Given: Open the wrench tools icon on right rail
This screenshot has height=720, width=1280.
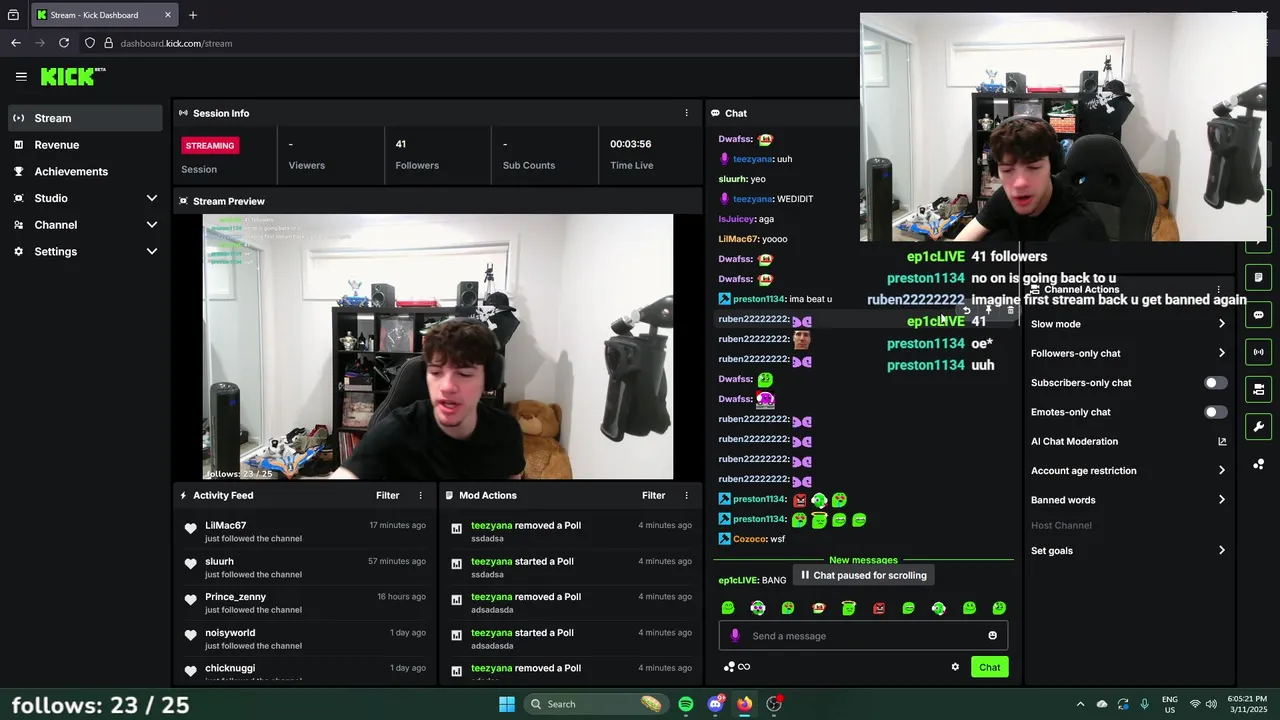Looking at the screenshot, I should click(x=1258, y=427).
